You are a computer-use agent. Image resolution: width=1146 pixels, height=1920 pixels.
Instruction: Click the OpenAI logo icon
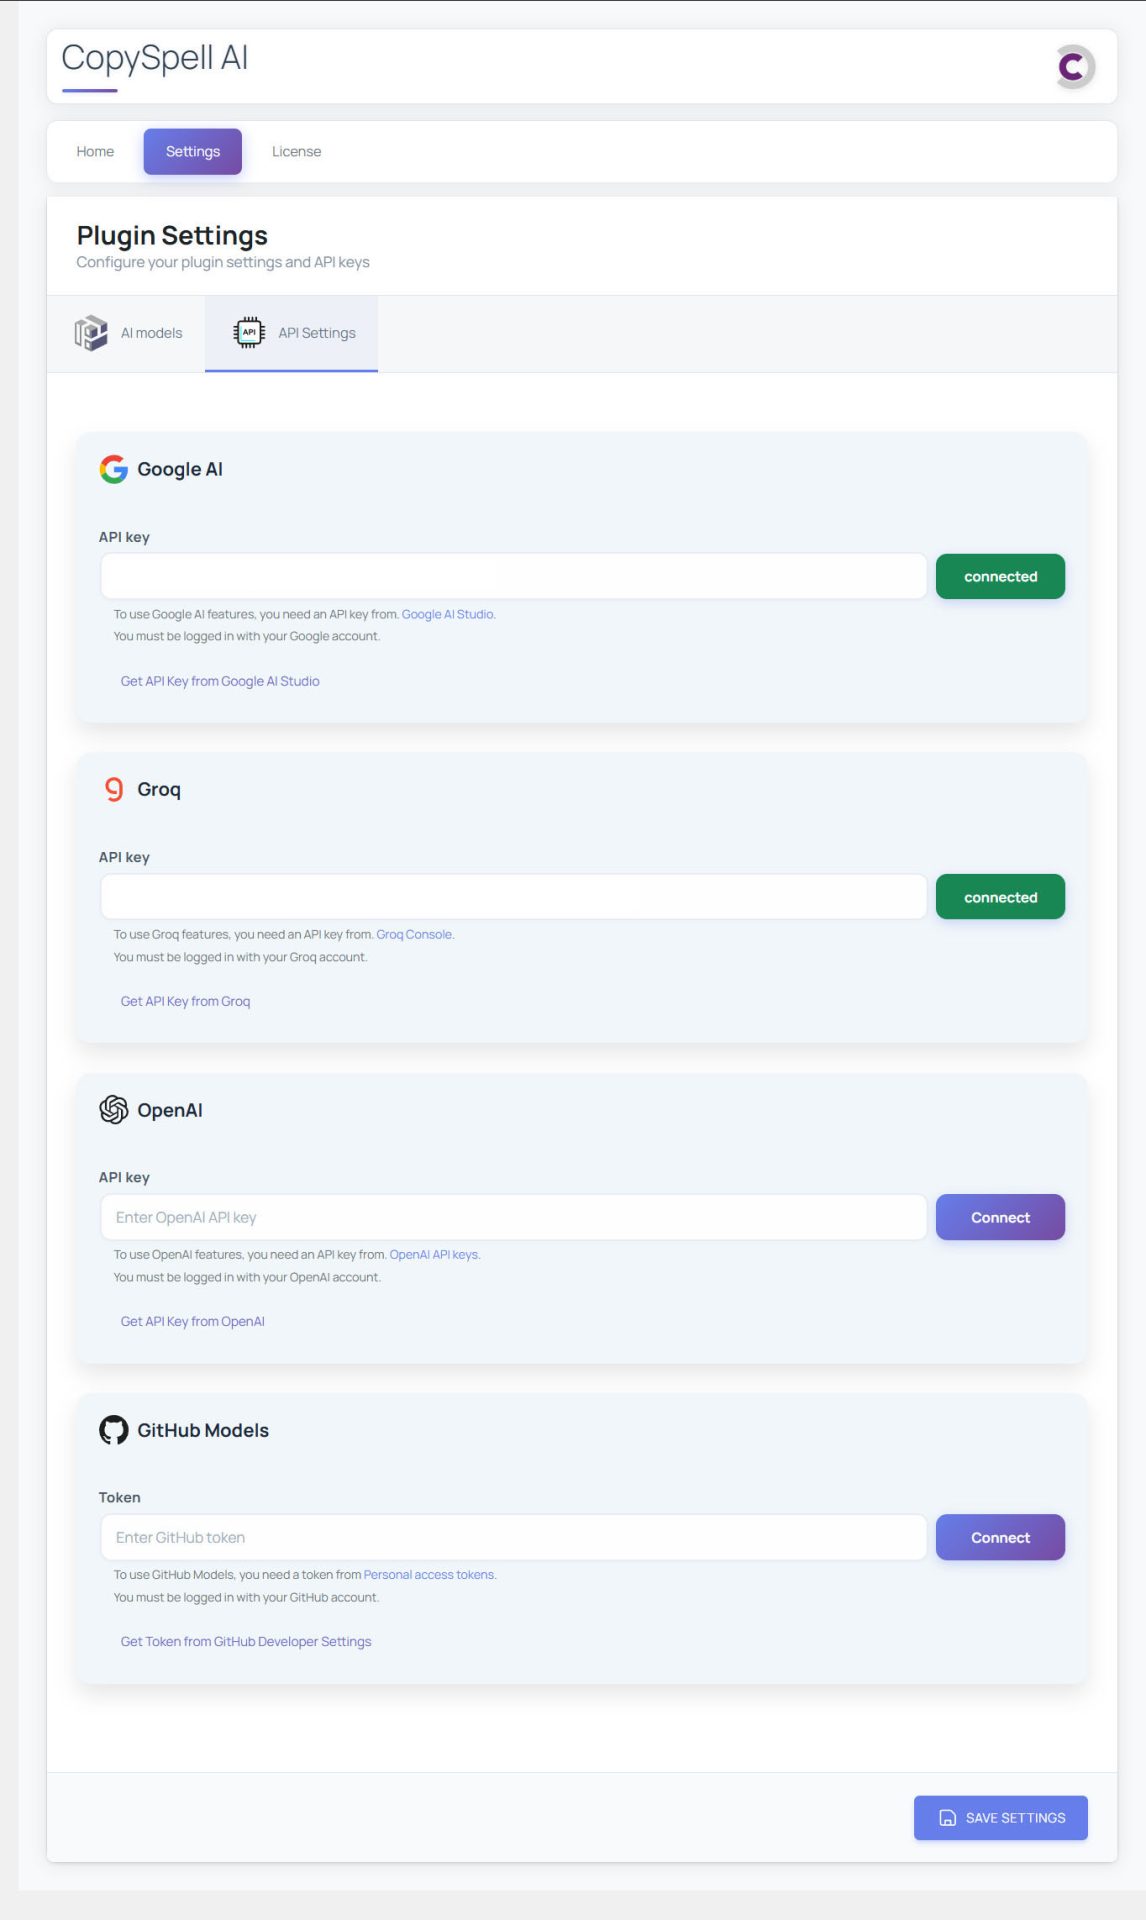pos(114,1109)
